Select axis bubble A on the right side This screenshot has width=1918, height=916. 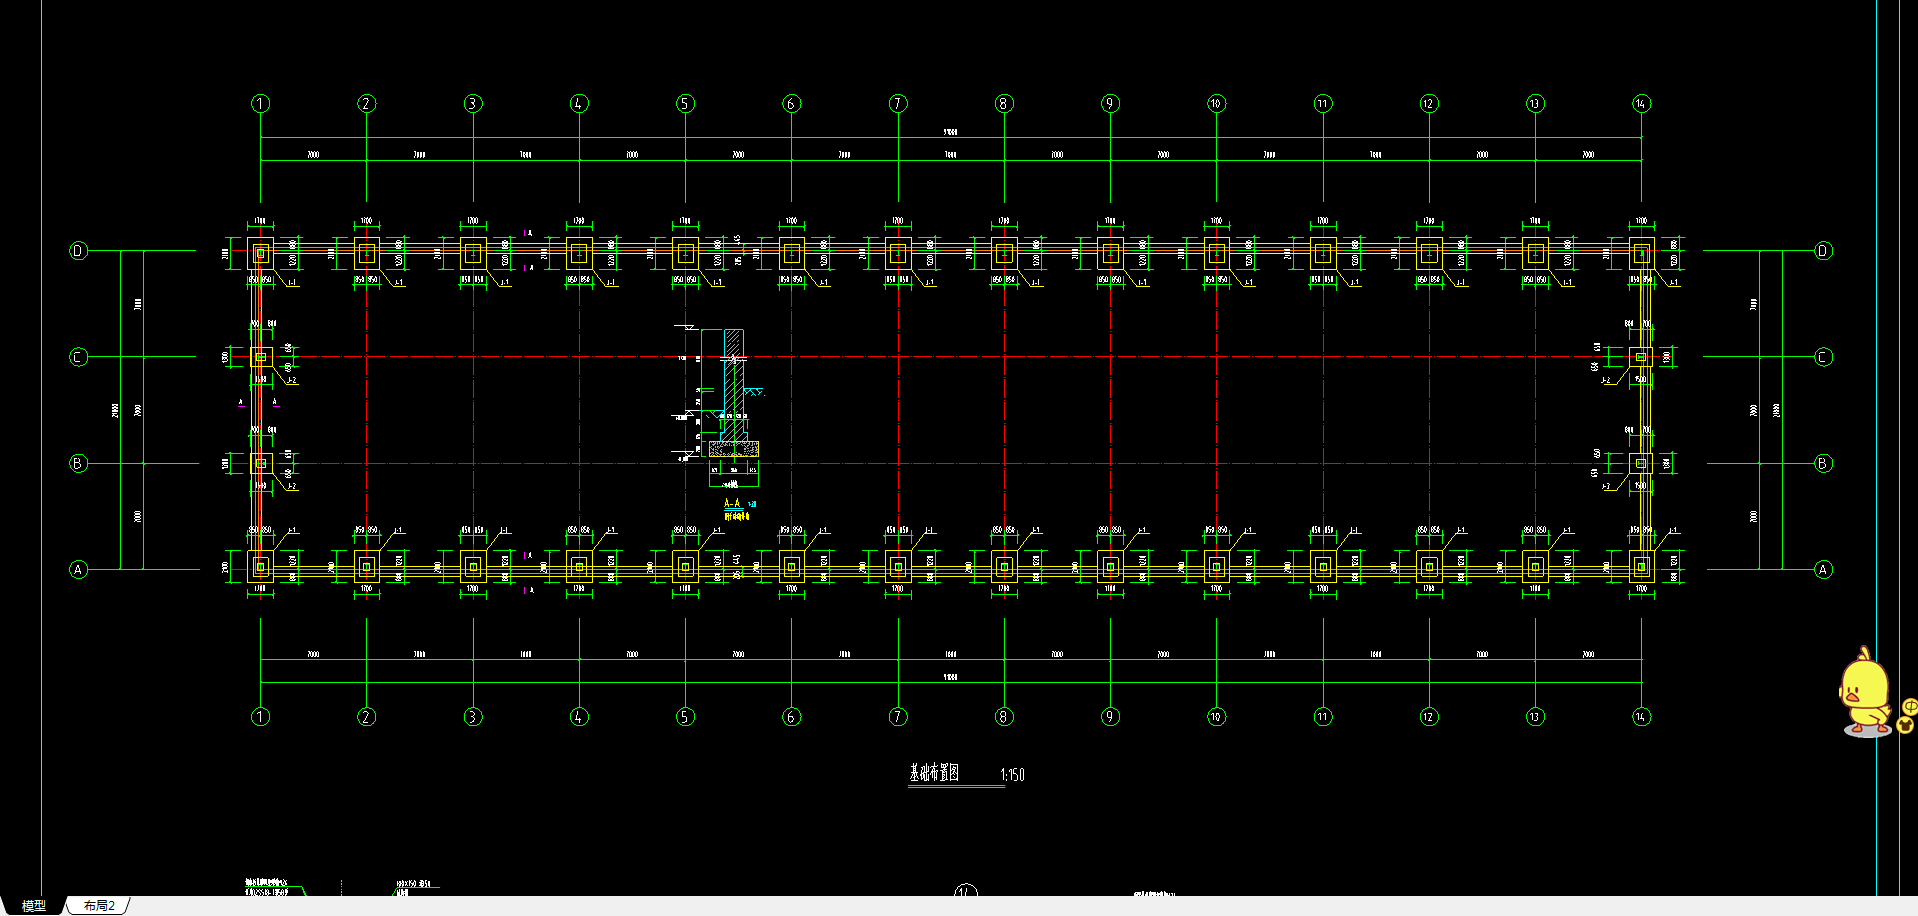point(1823,569)
